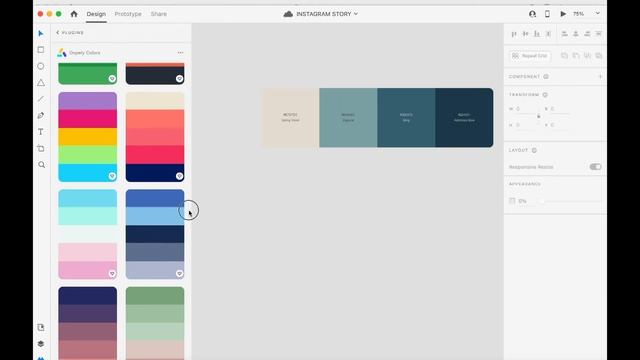Select the dark navy swatch on canvas
Screen dimensions: 640x360
[464, 118]
